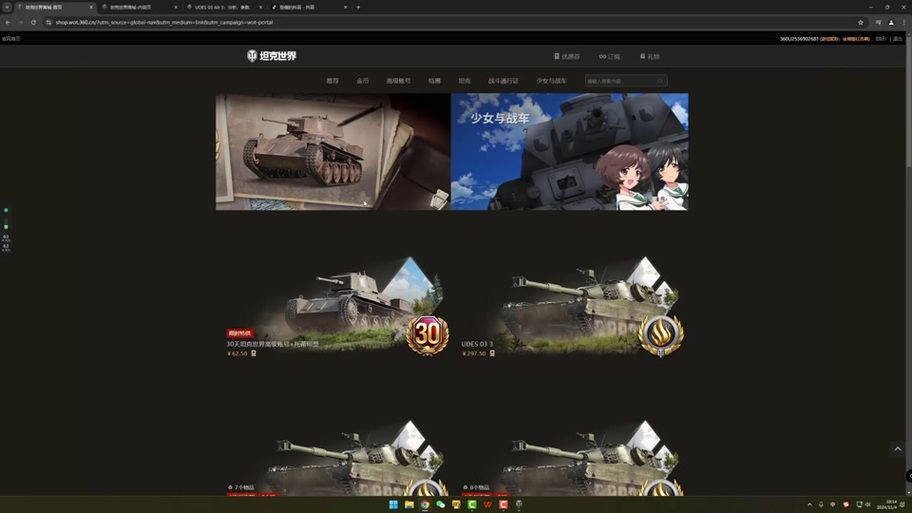The image size is (912, 513).
Task: Click the 坦克世界 logo in the header
Action: 272,56
